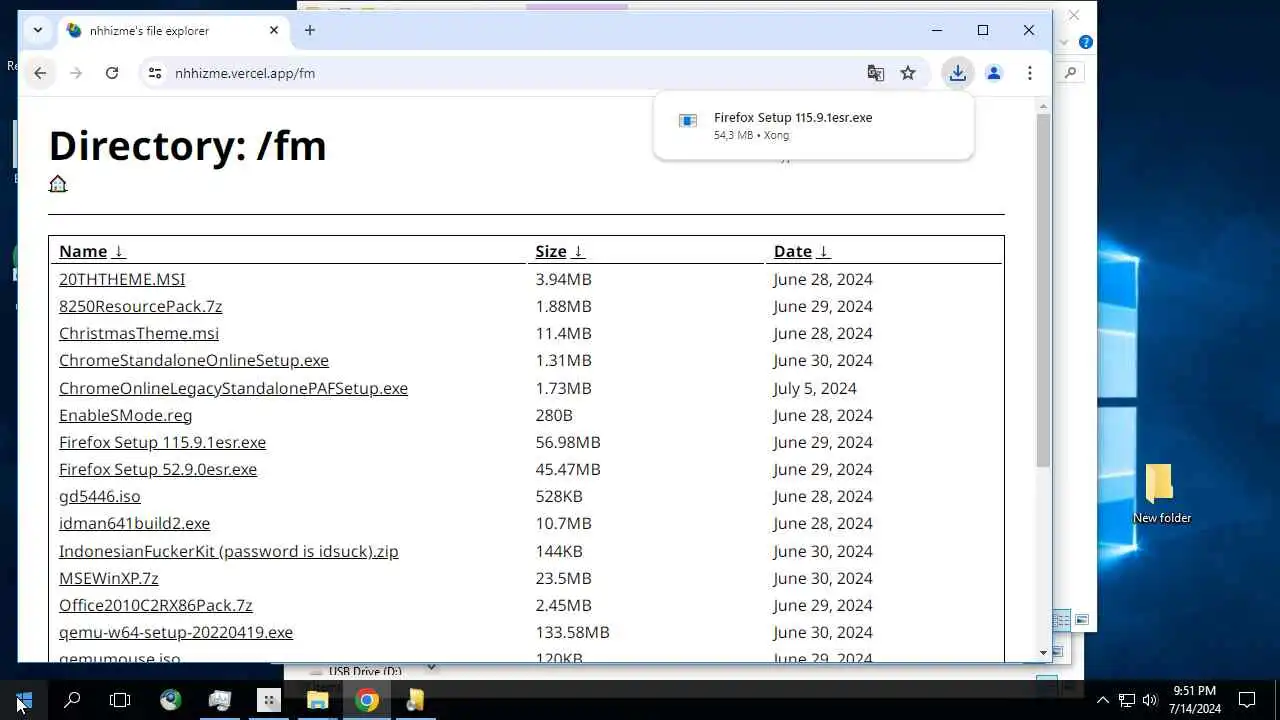Bookmark this page with the star icon
This screenshot has height=720, width=1280.
tap(908, 73)
